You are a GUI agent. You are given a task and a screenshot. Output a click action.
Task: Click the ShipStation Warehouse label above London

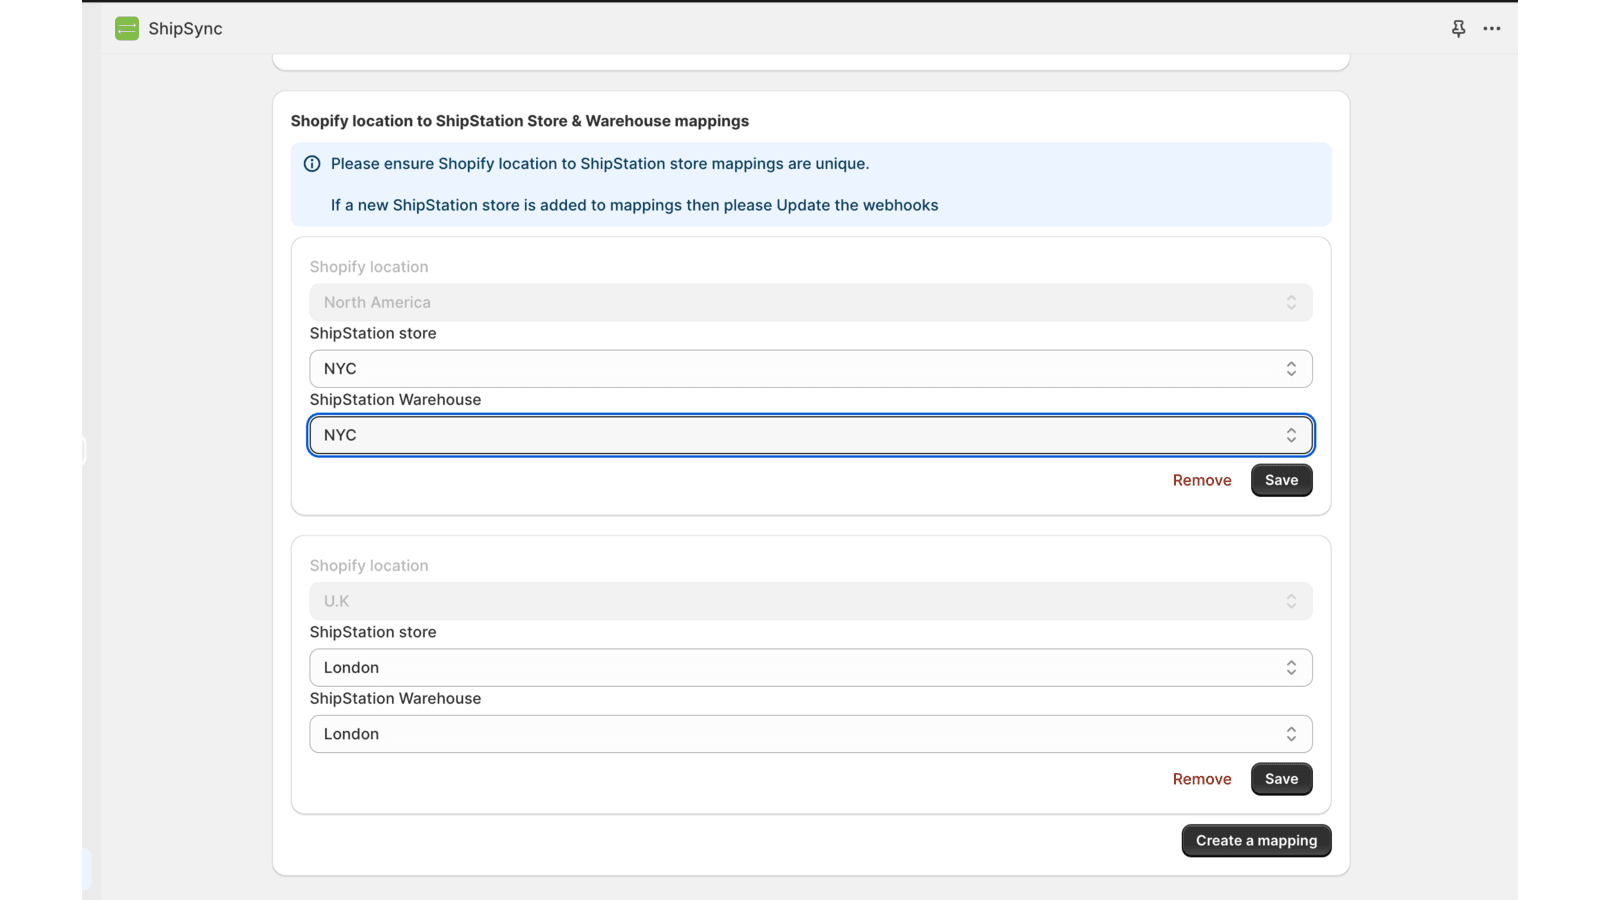(395, 698)
